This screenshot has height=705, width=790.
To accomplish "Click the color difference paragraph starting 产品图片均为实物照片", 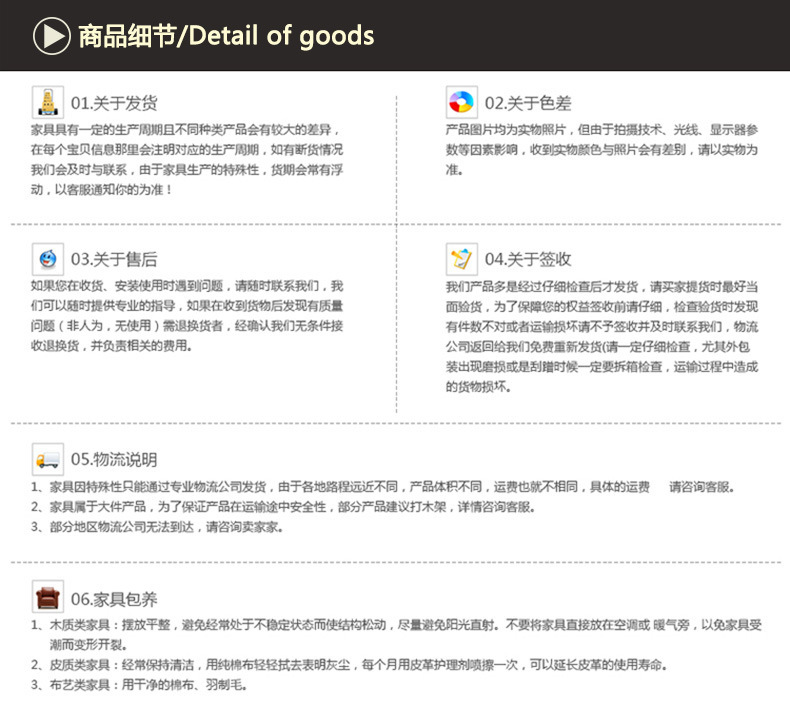I will tap(602, 150).
